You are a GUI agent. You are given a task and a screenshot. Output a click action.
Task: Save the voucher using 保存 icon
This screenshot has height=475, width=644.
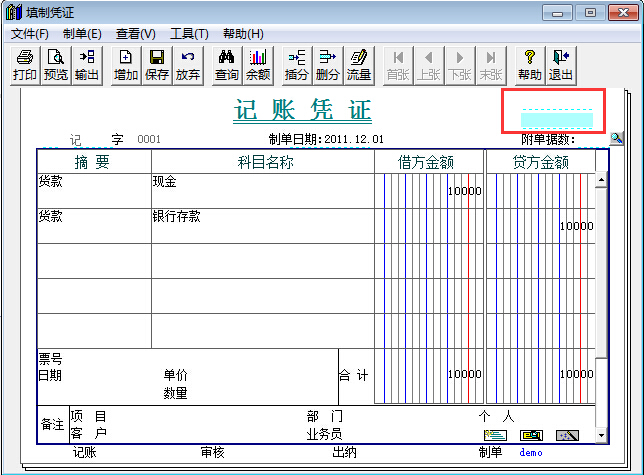pyautogui.click(x=157, y=65)
